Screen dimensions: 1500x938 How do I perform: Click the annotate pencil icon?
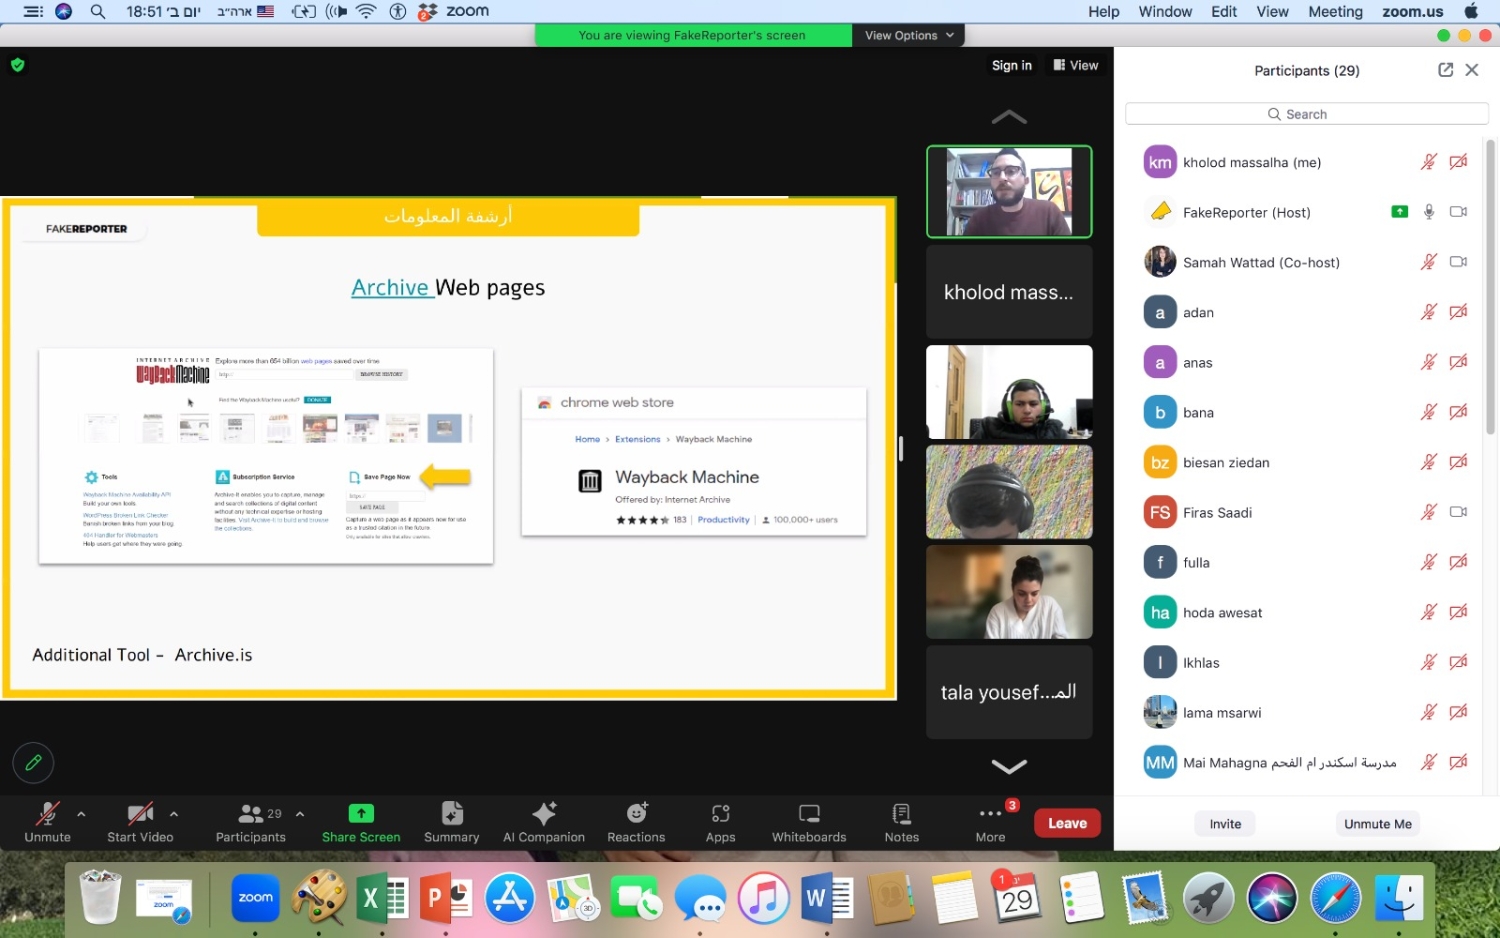pos(33,762)
